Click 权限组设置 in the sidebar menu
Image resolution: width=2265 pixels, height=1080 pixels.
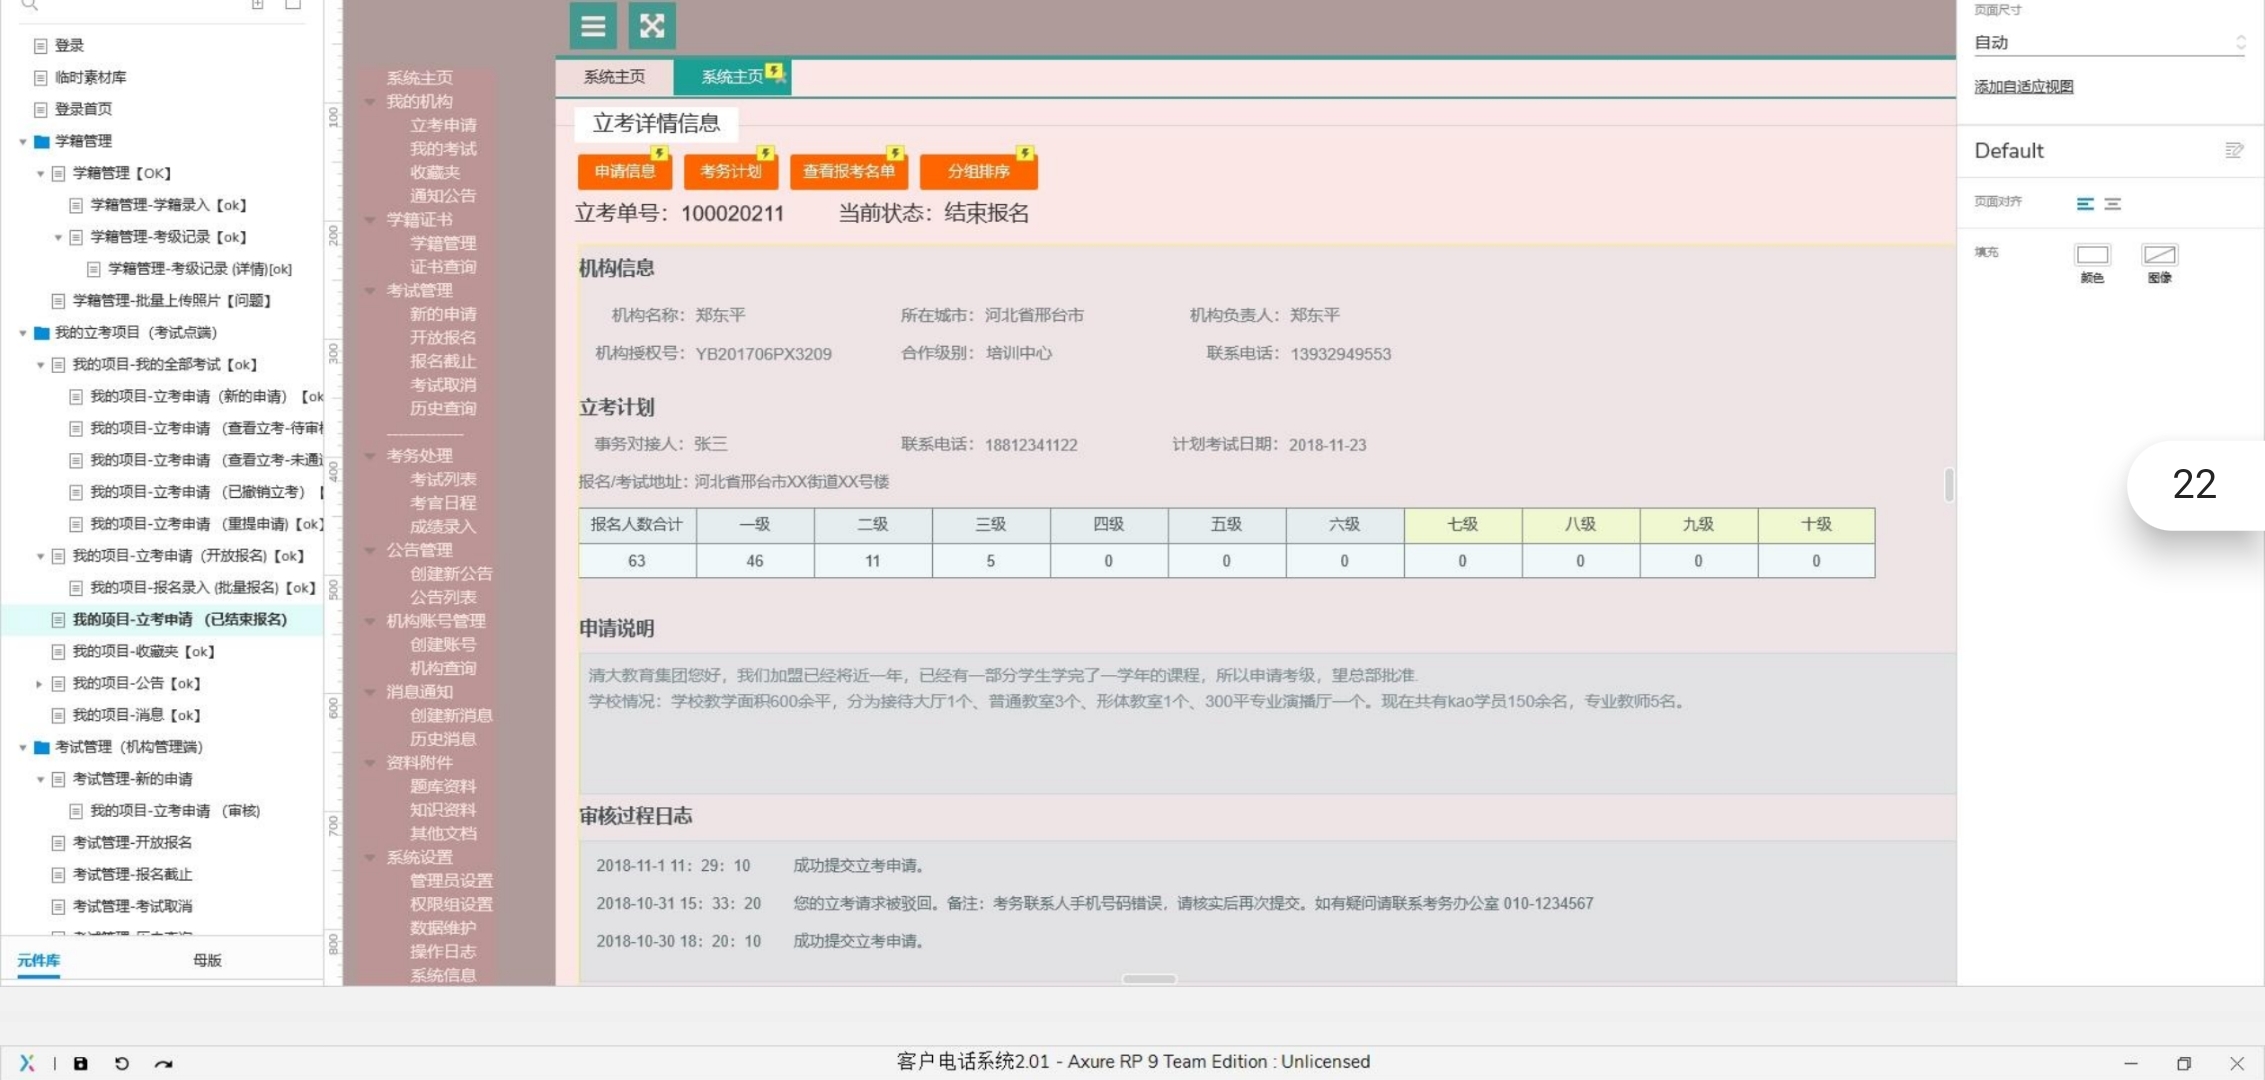[x=451, y=904]
